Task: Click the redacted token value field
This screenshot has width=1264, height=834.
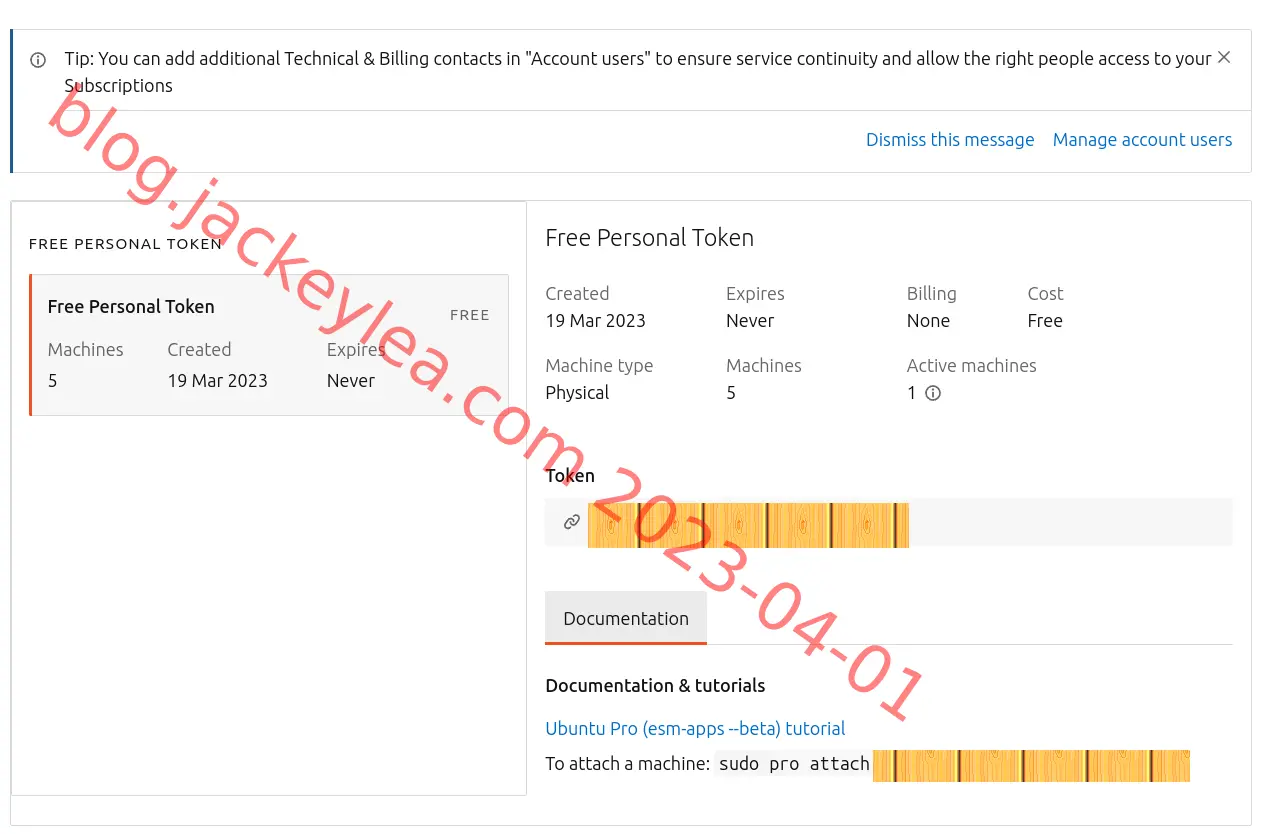Action: 749,525
